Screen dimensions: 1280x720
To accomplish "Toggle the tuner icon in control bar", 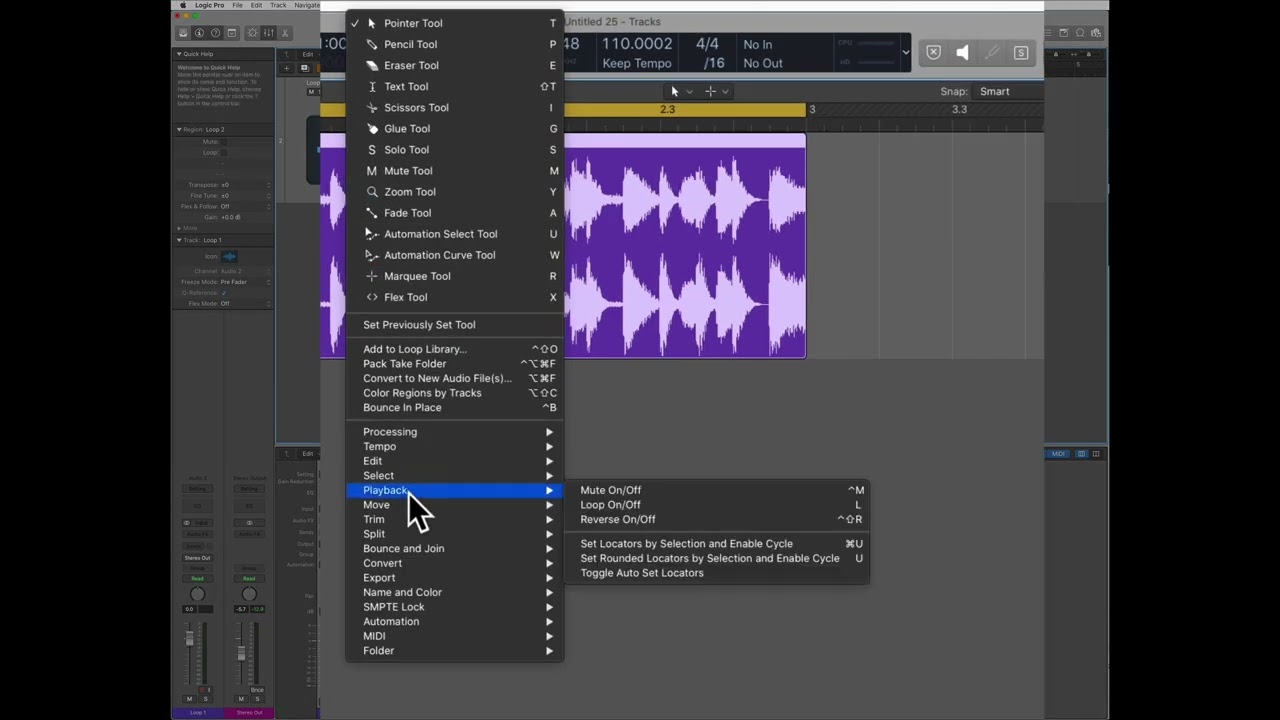I will pos(992,53).
